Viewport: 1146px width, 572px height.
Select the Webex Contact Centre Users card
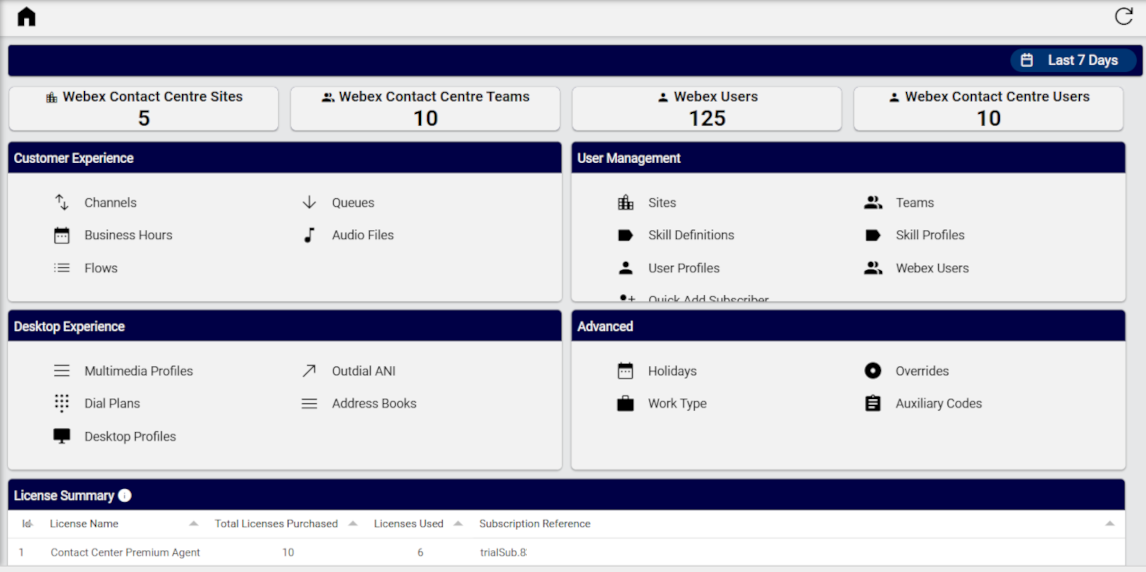pyautogui.click(x=988, y=109)
